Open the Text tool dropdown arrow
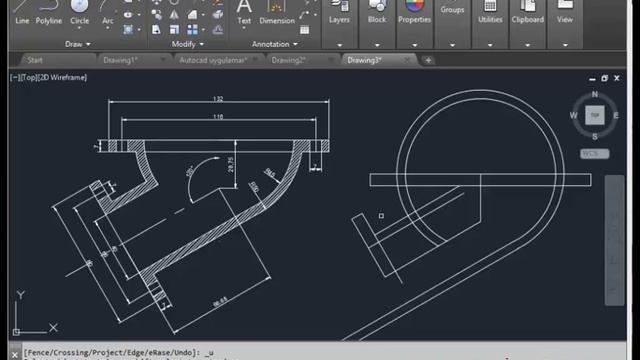640x360 pixels. 244,29
